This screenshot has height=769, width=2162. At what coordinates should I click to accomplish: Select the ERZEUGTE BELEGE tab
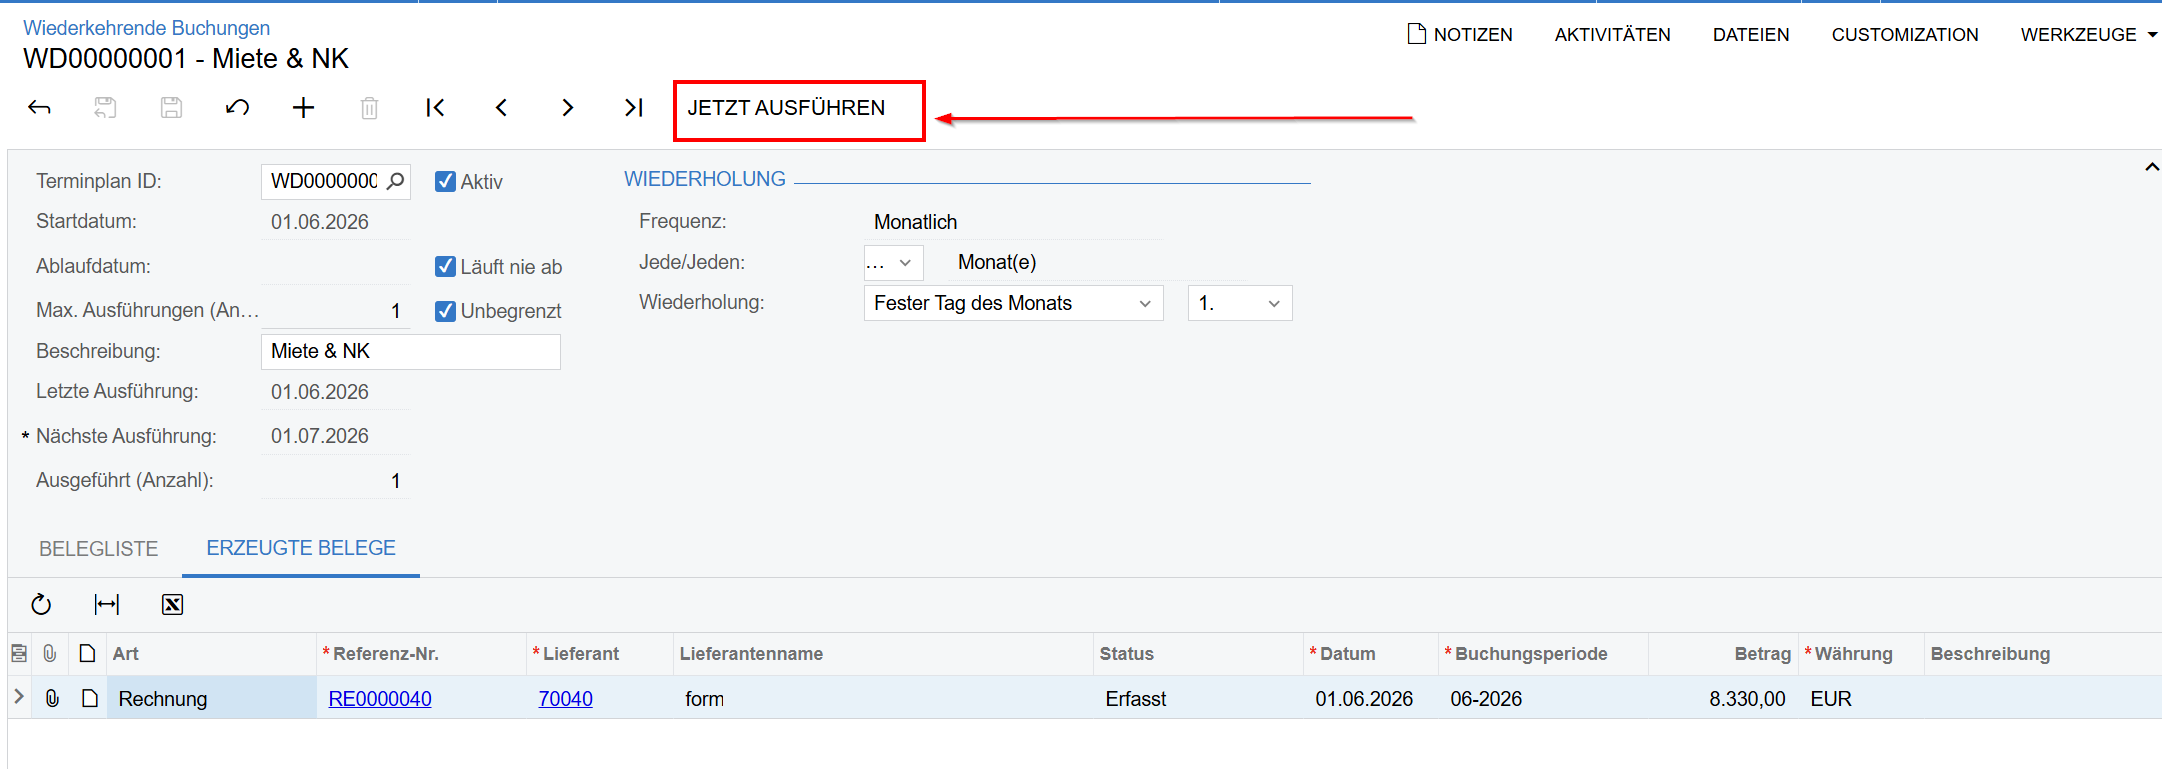pos(301,548)
